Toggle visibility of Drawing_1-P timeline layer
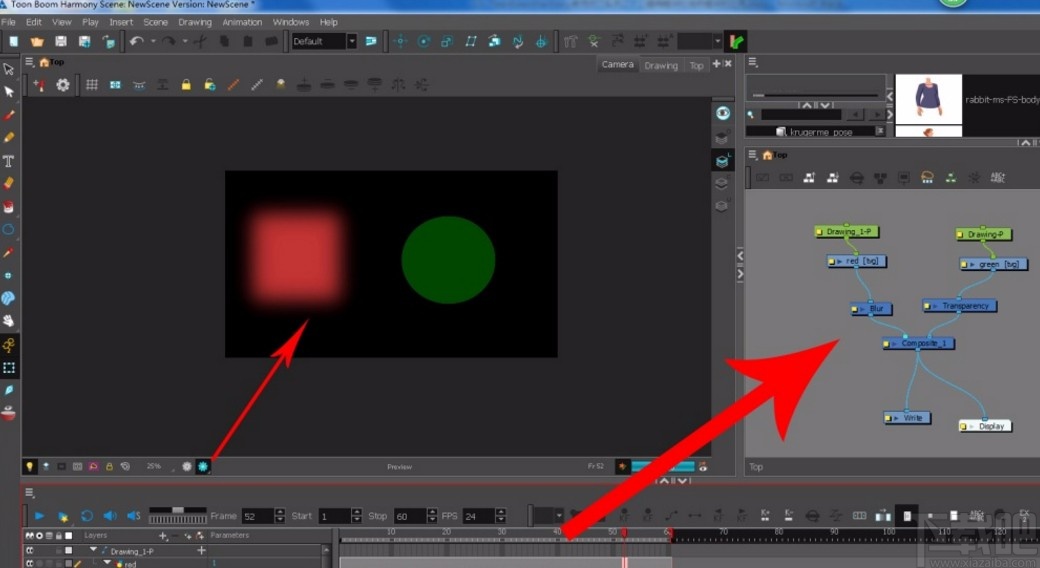The height and width of the screenshot is (568, 1040). point(30,551)
